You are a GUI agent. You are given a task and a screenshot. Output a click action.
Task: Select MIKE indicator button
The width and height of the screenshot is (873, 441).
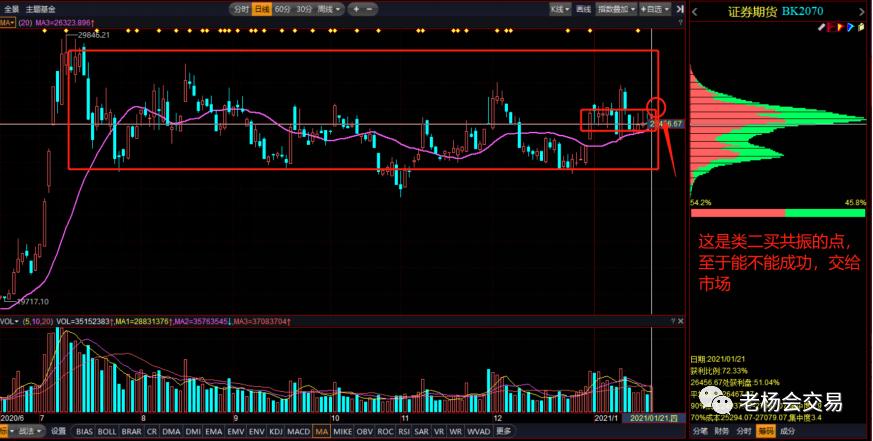(342, 432)
